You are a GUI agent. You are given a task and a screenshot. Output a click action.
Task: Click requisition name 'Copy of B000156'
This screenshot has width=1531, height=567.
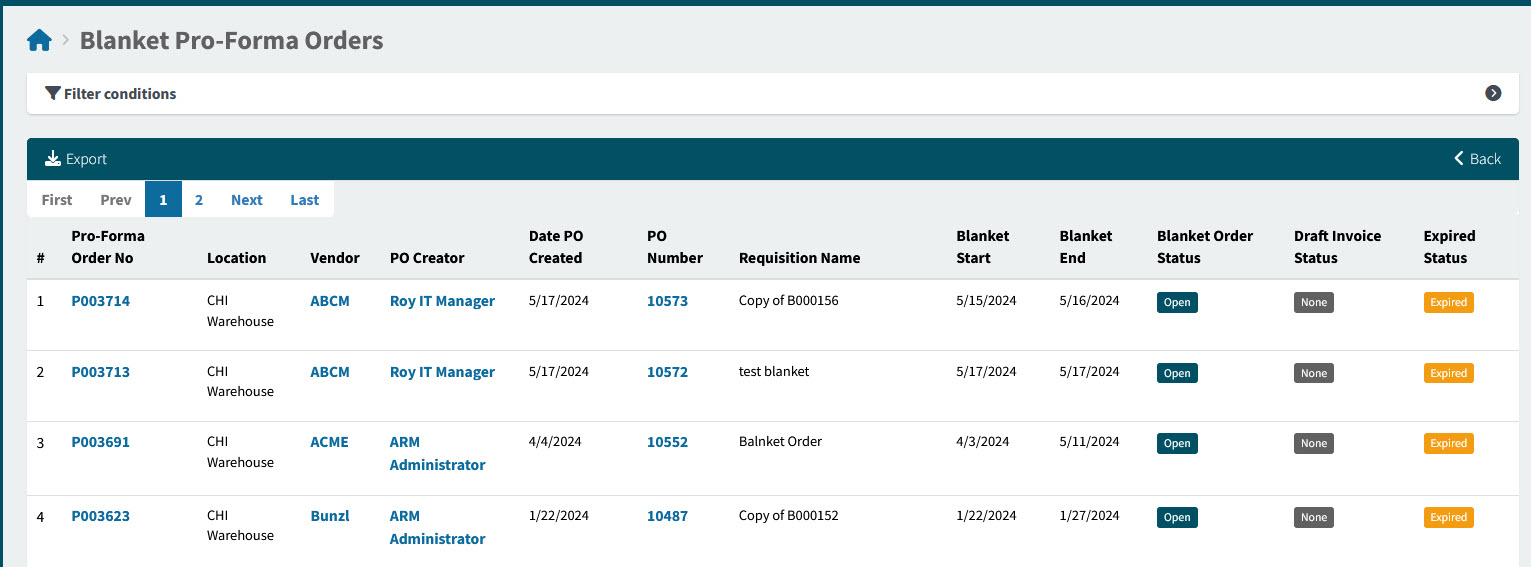788,300
